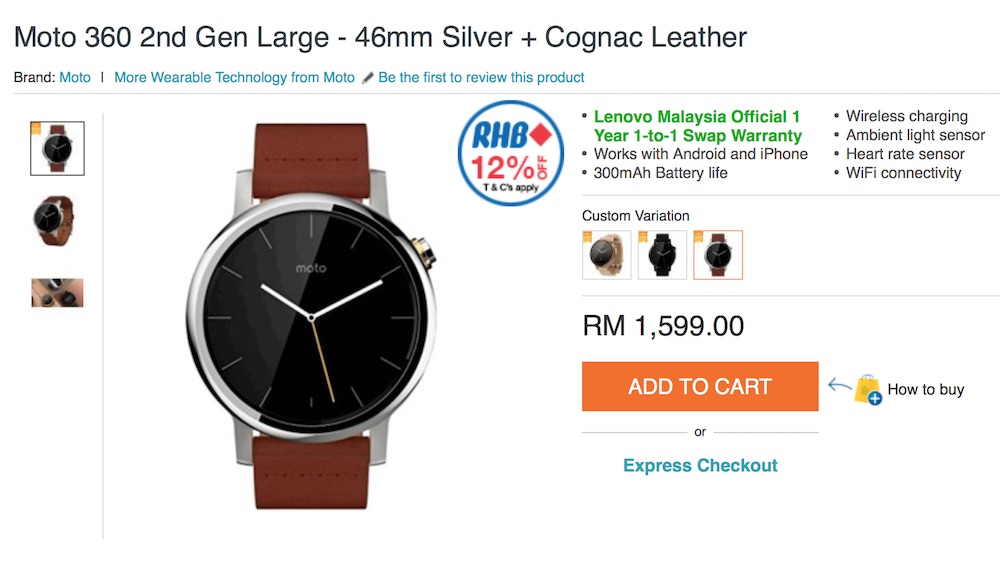Select the angled side-view watch thumbnail
Image resolution: width=1000 pixels, height=587 pixels.
click(55, 221)
